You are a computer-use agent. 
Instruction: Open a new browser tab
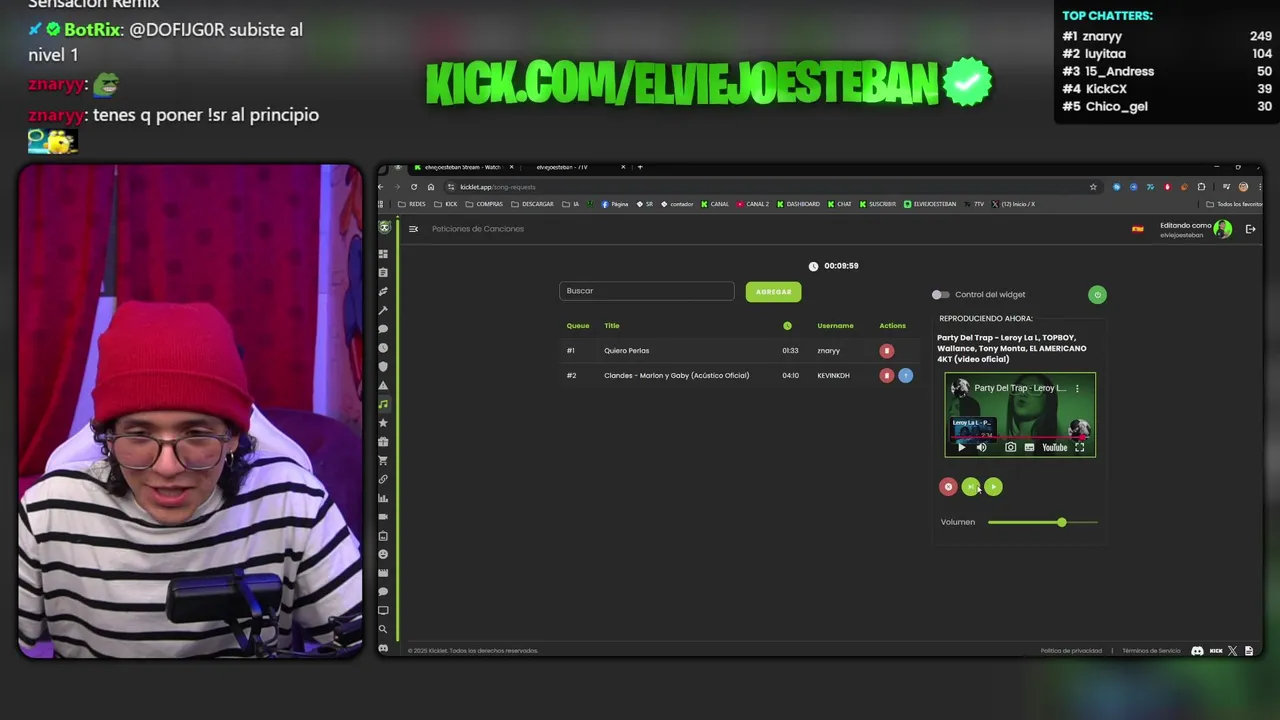[640, 167]
